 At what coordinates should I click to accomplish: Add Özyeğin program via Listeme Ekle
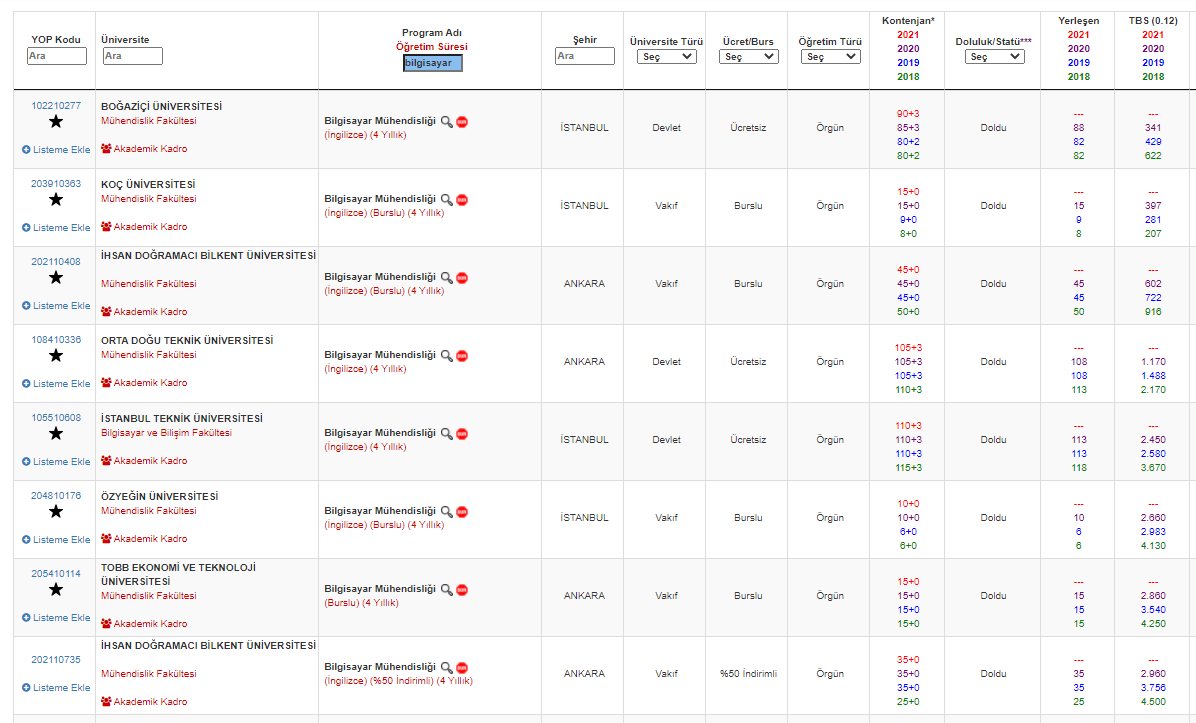[56, 539]
